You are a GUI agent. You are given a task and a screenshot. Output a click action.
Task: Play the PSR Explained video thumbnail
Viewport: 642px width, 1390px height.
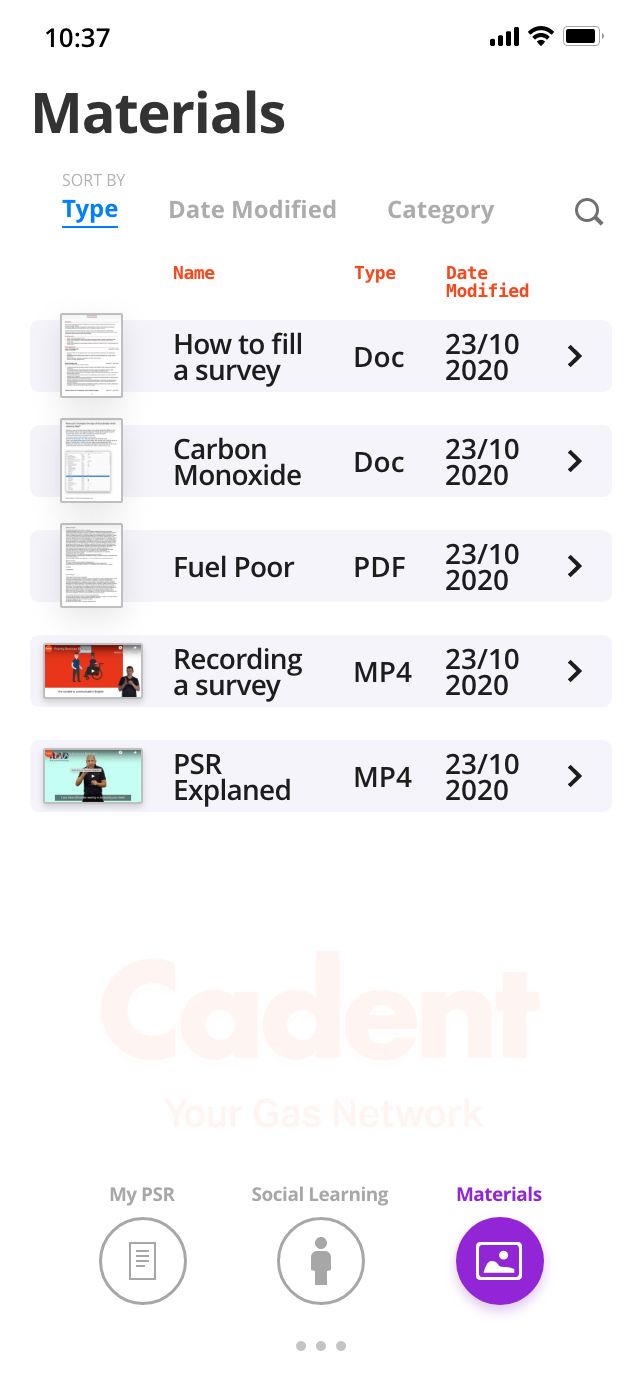pyautogui.click(x=93, y=776)
